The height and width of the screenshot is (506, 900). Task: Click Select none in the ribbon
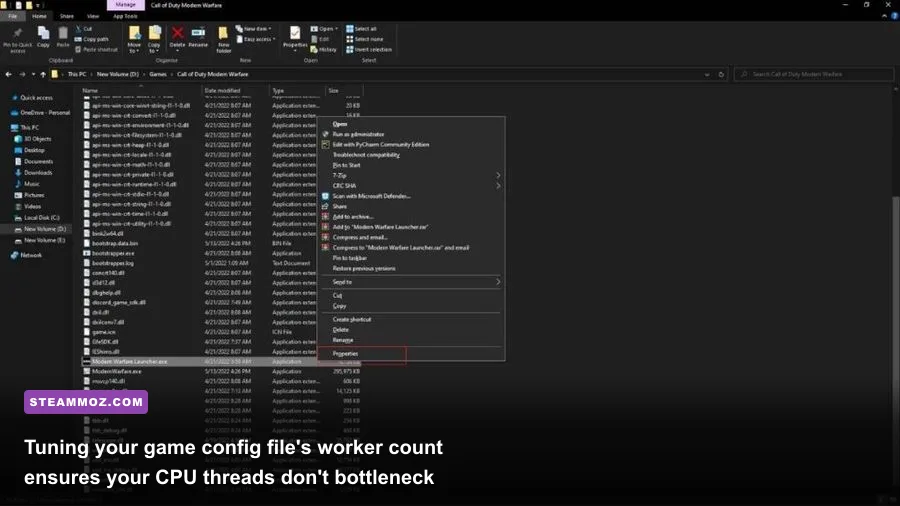point(364,39)
